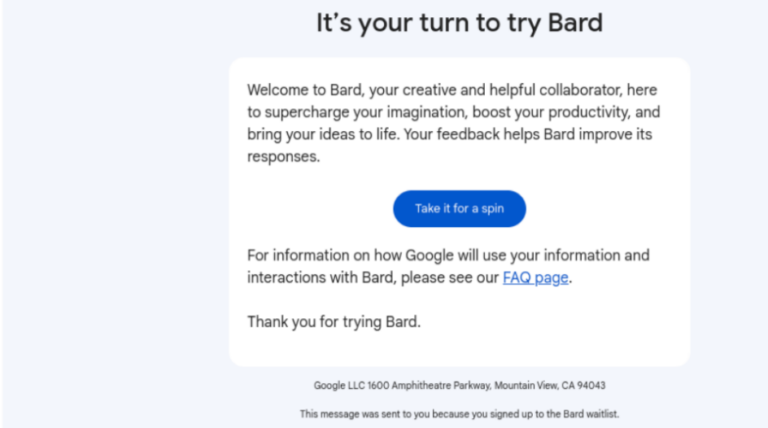Click the "For information on how Google" line
The height and width of the screenshot is (428, 768).
click(x=448, y=255)
